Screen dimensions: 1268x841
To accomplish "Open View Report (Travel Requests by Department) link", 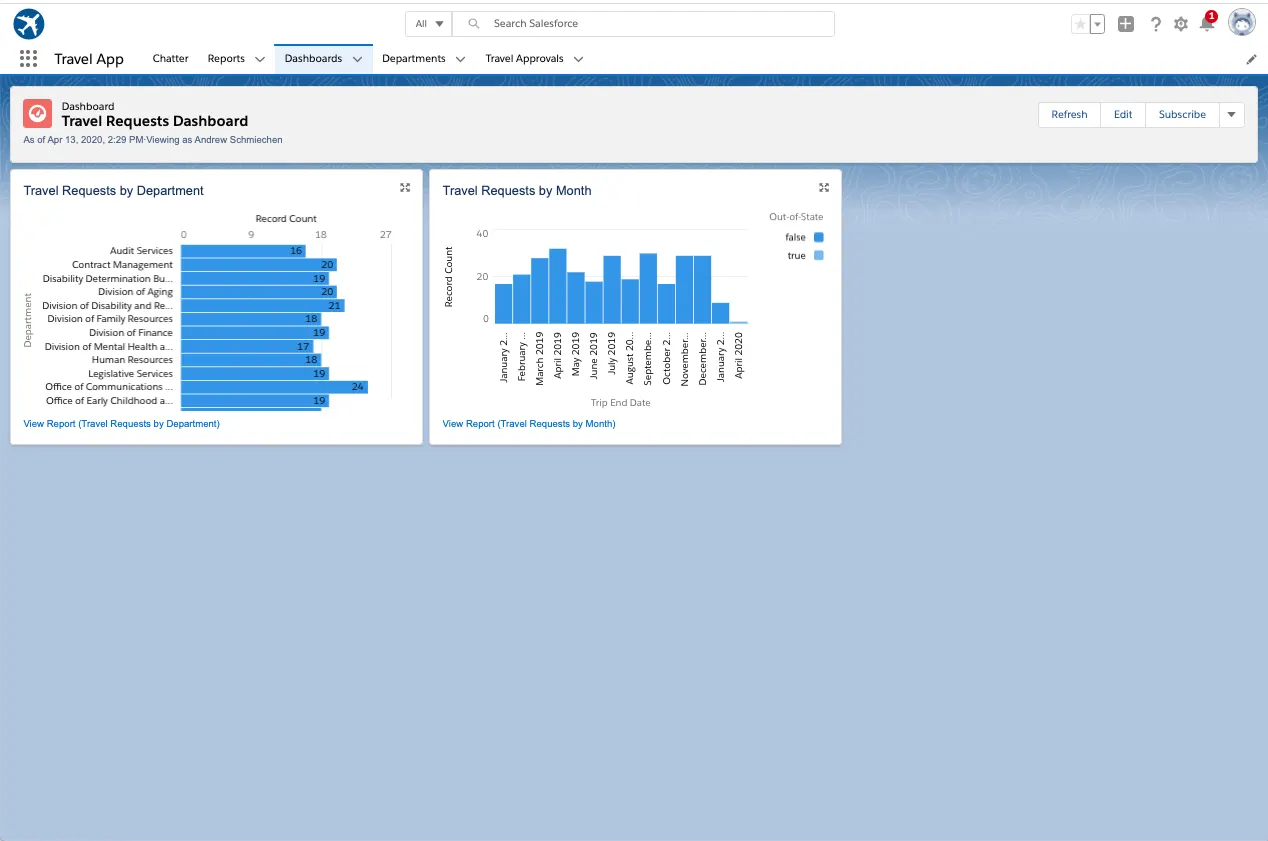I will (x=121, y=424).
